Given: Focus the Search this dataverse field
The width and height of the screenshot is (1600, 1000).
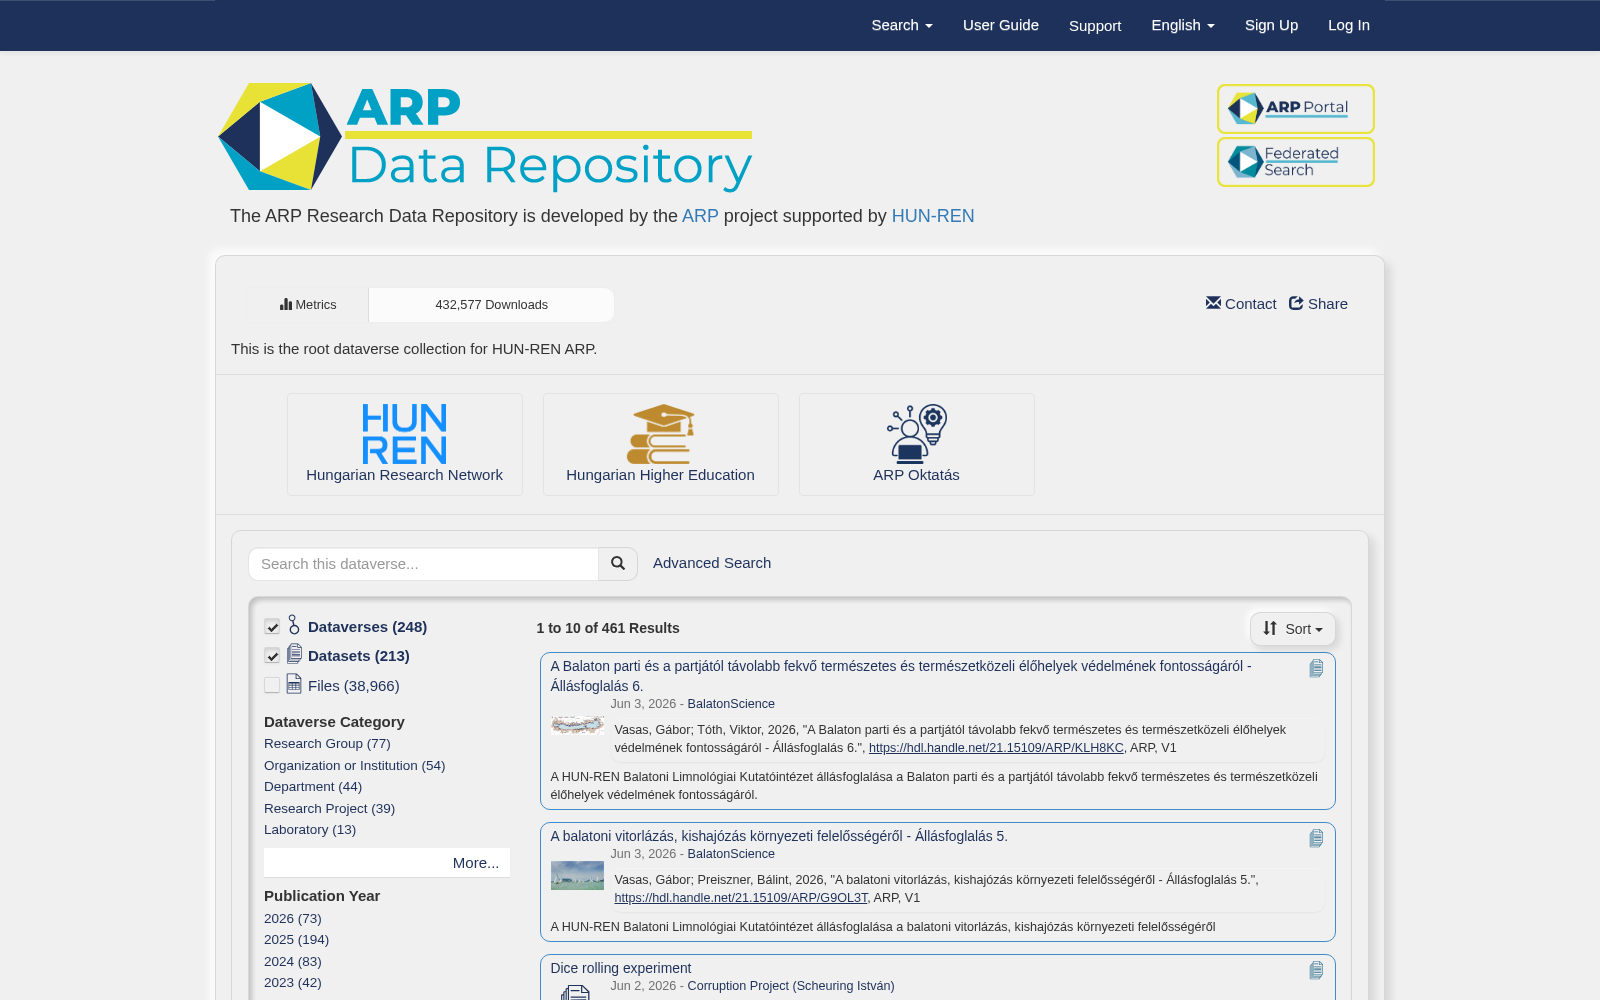Looking at the screenshot, I should tap(423, 564).
